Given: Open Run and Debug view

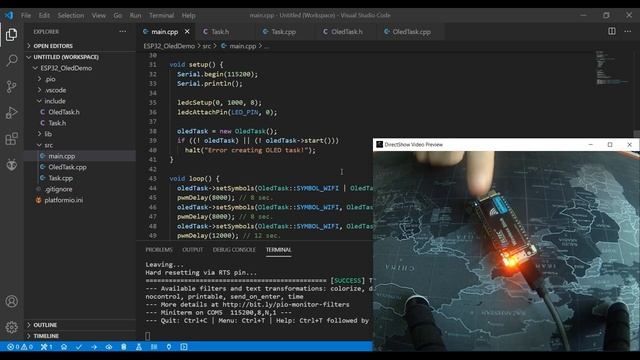Looking at the screenshot, I should [x=11, y=113].
